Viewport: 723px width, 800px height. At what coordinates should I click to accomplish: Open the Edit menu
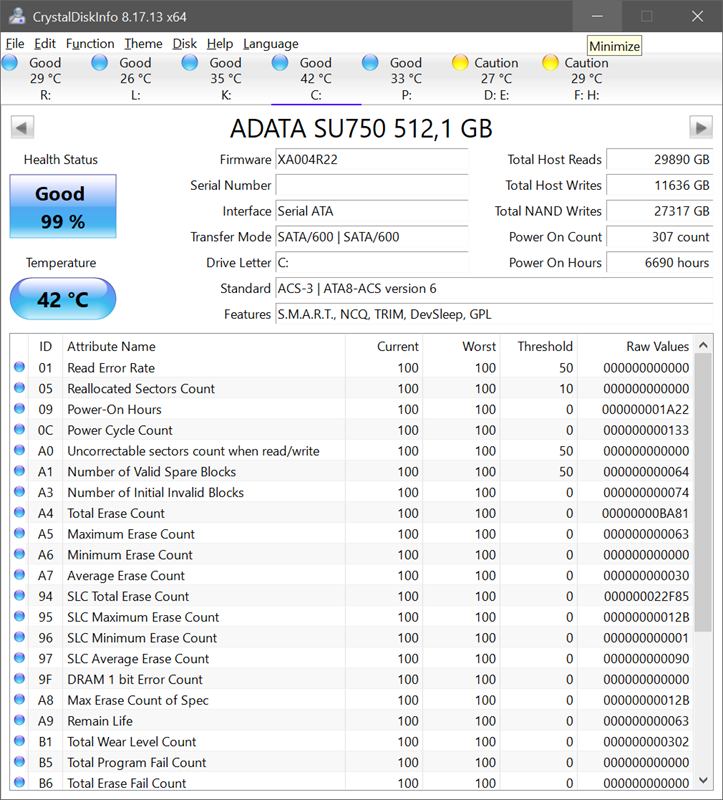pos(45,44)
